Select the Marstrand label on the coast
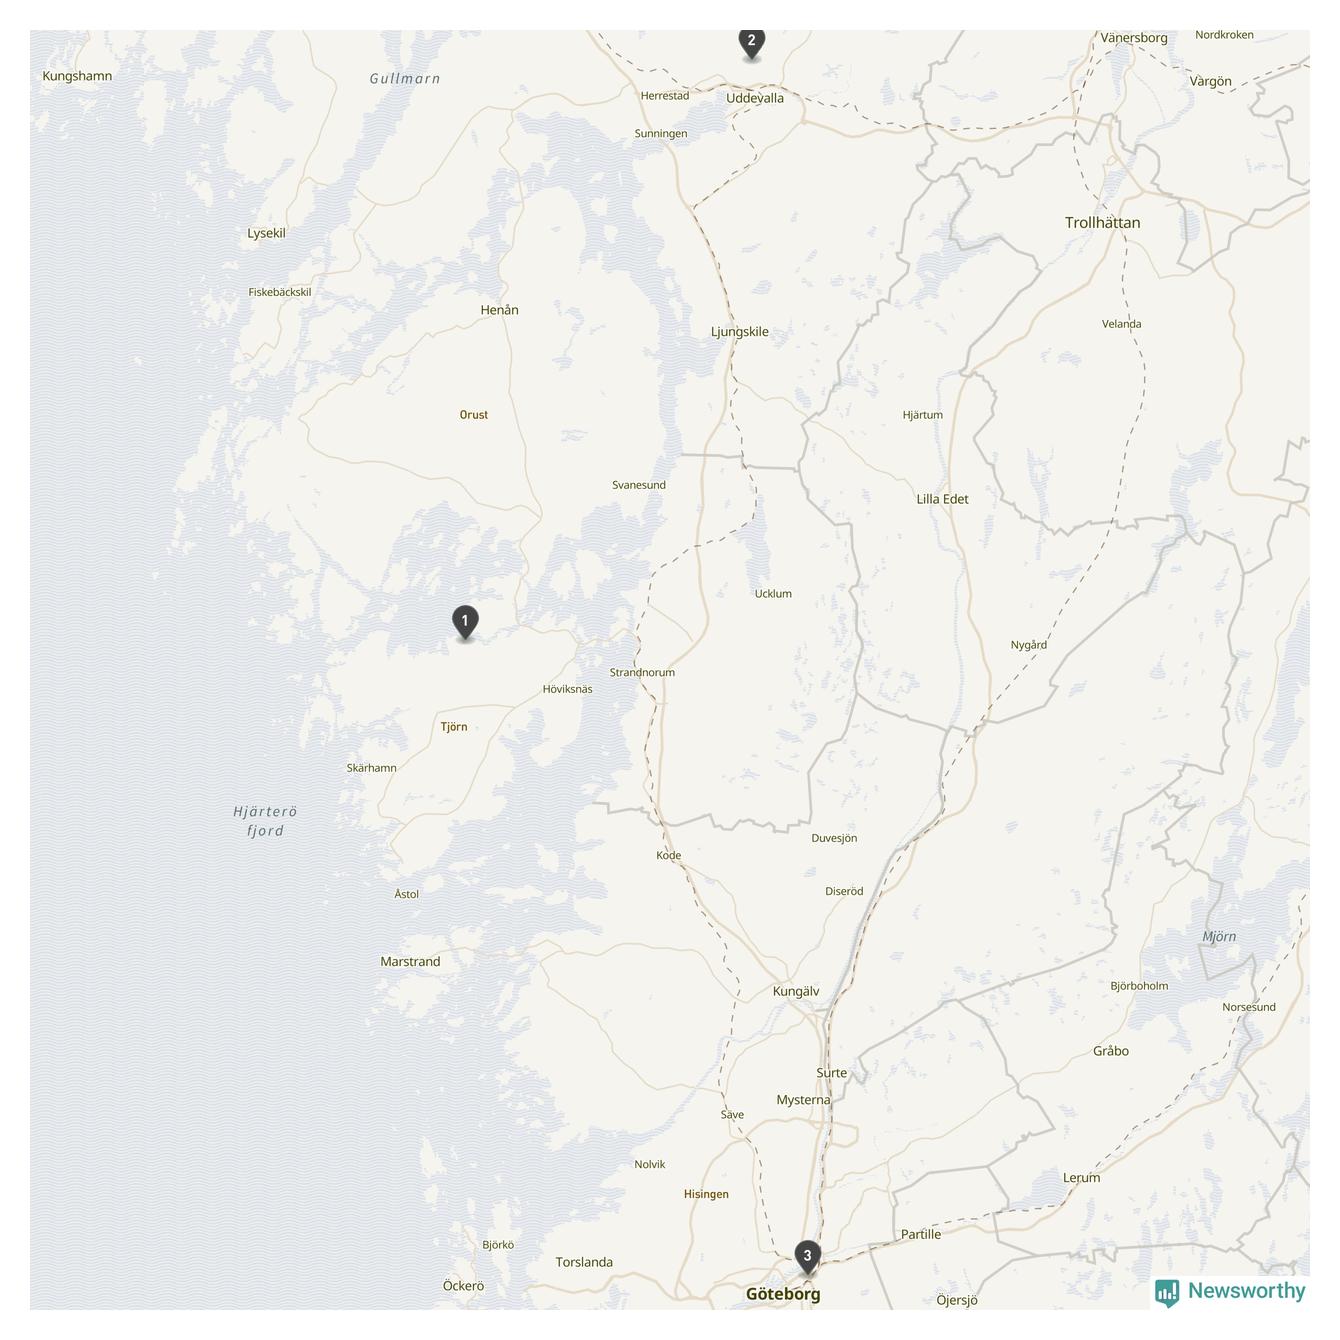Image resolution: width=1340 pixels, height=1340 pixels. [x=410, y=962]
